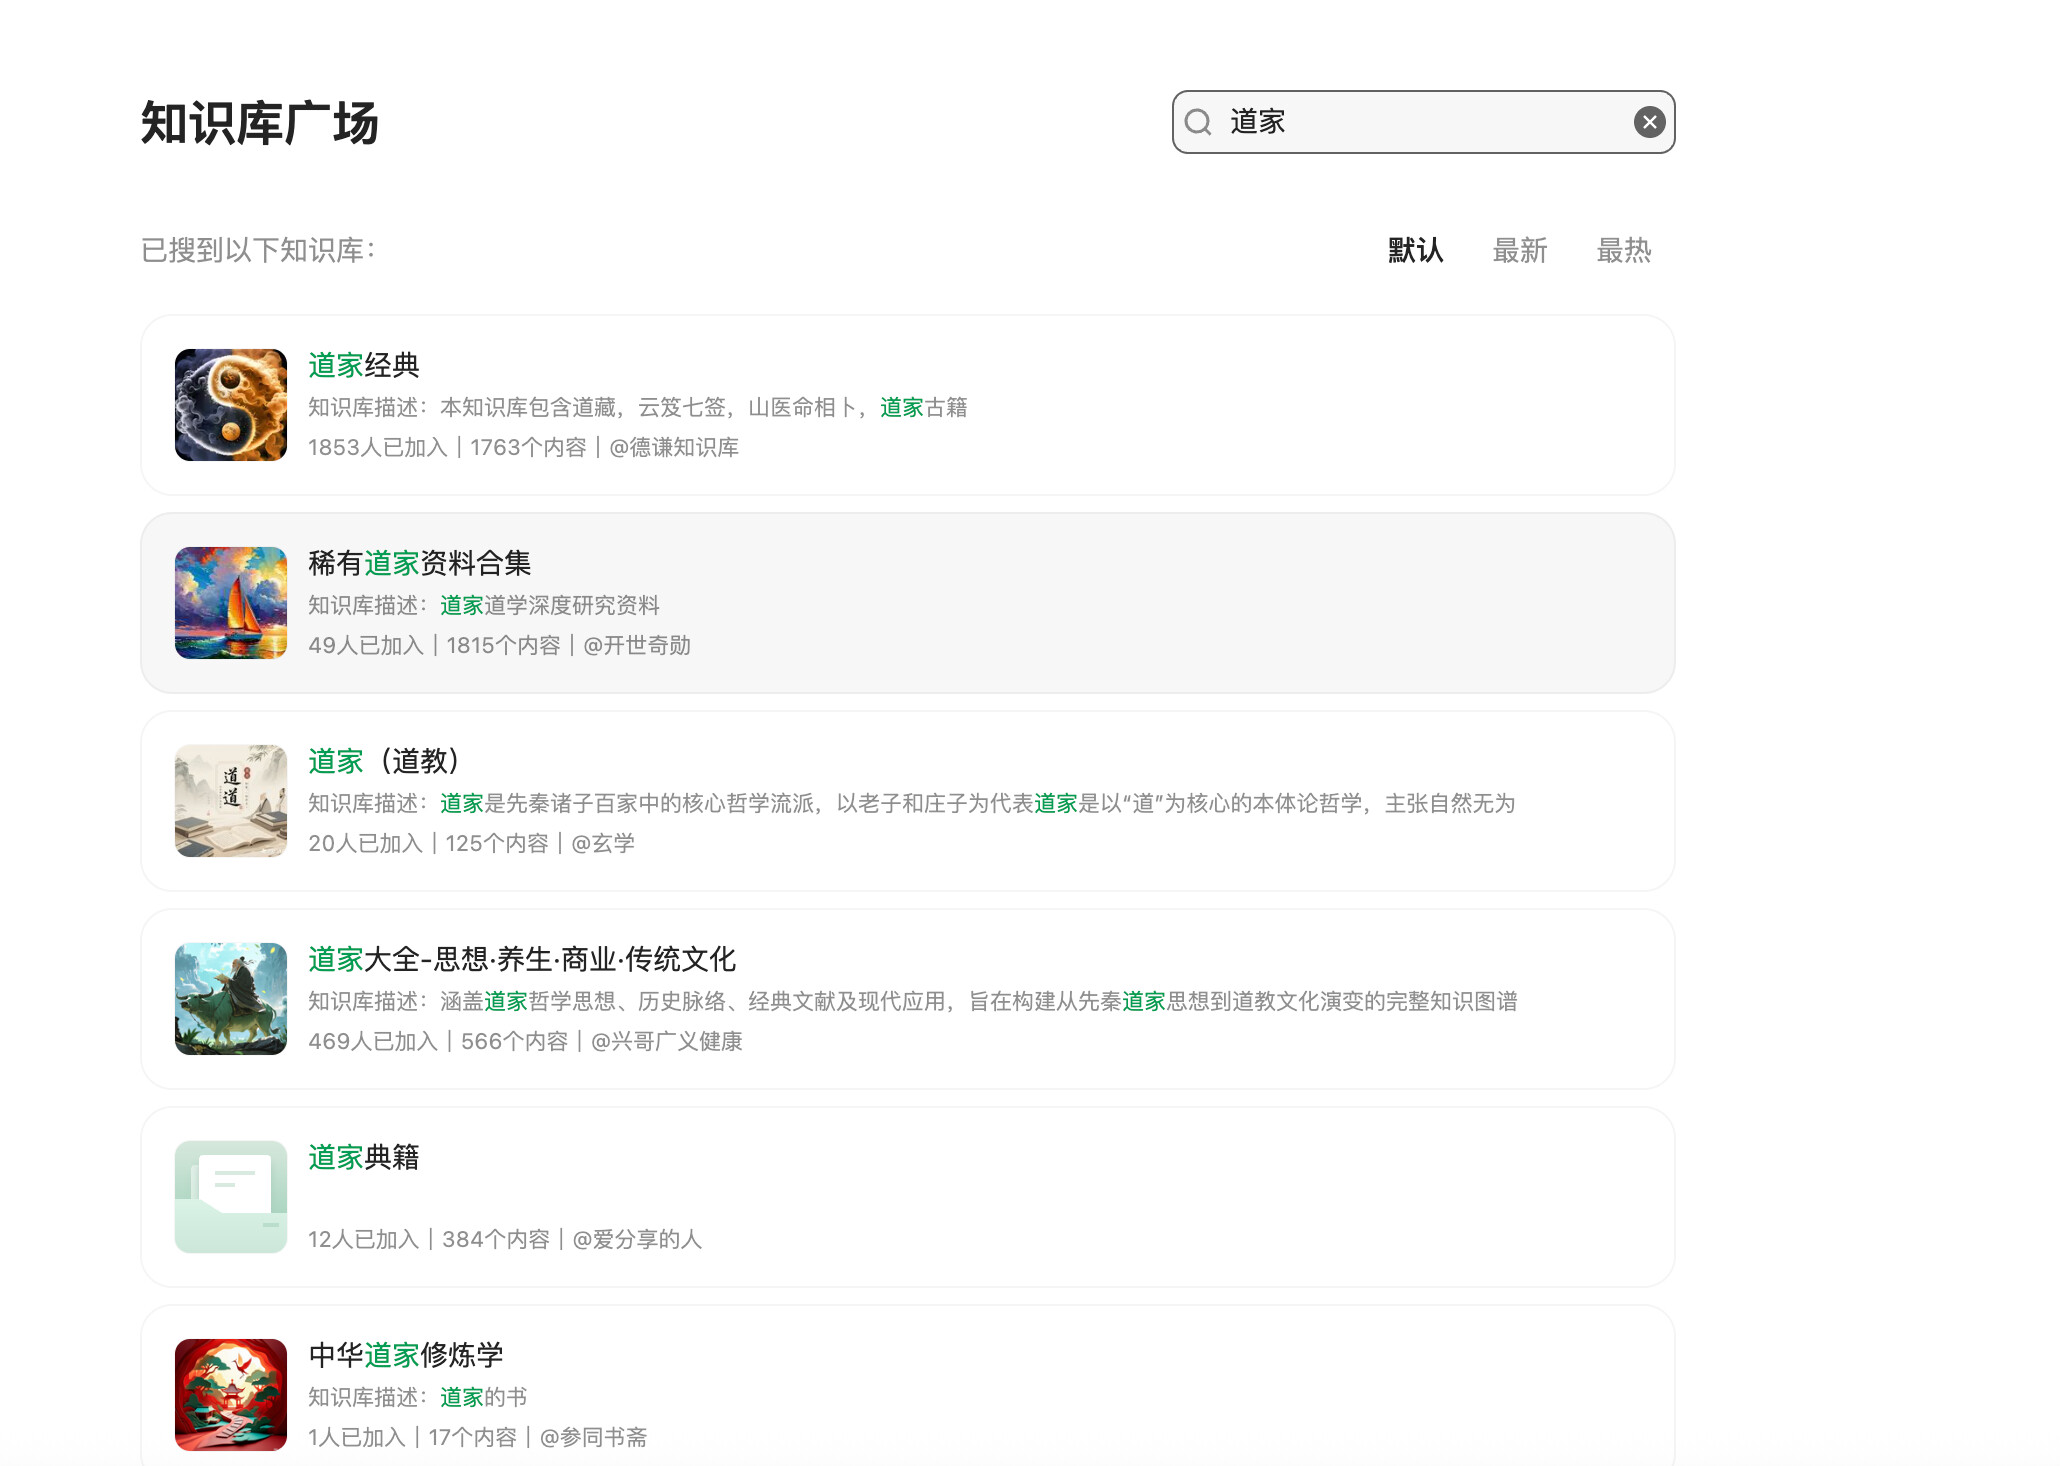Screen dimensions: 2060x1466
Task: Click the stats line with @德谦知识库
Action: (524, 447)
